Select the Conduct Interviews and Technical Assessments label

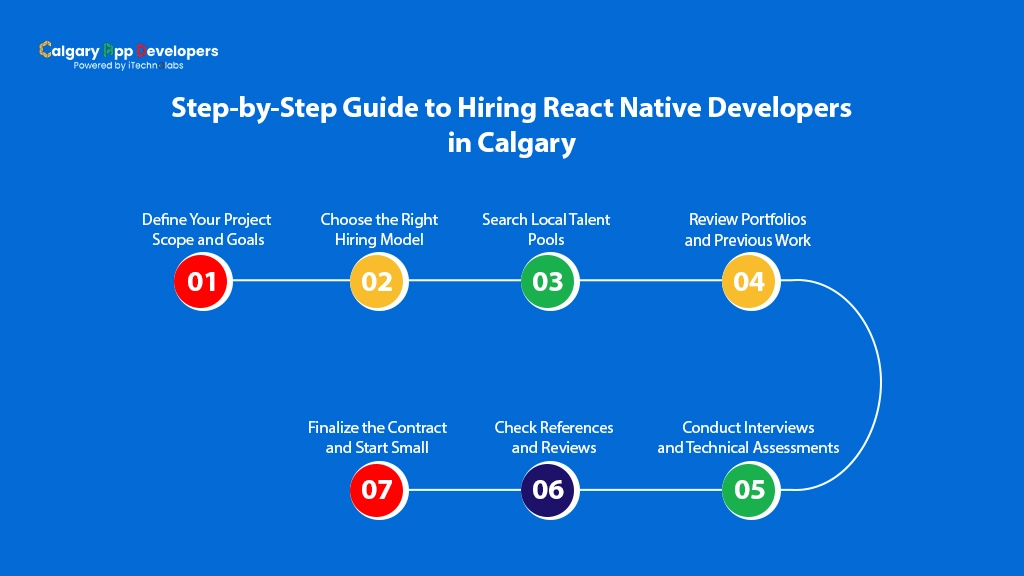(x=748, y=437)
